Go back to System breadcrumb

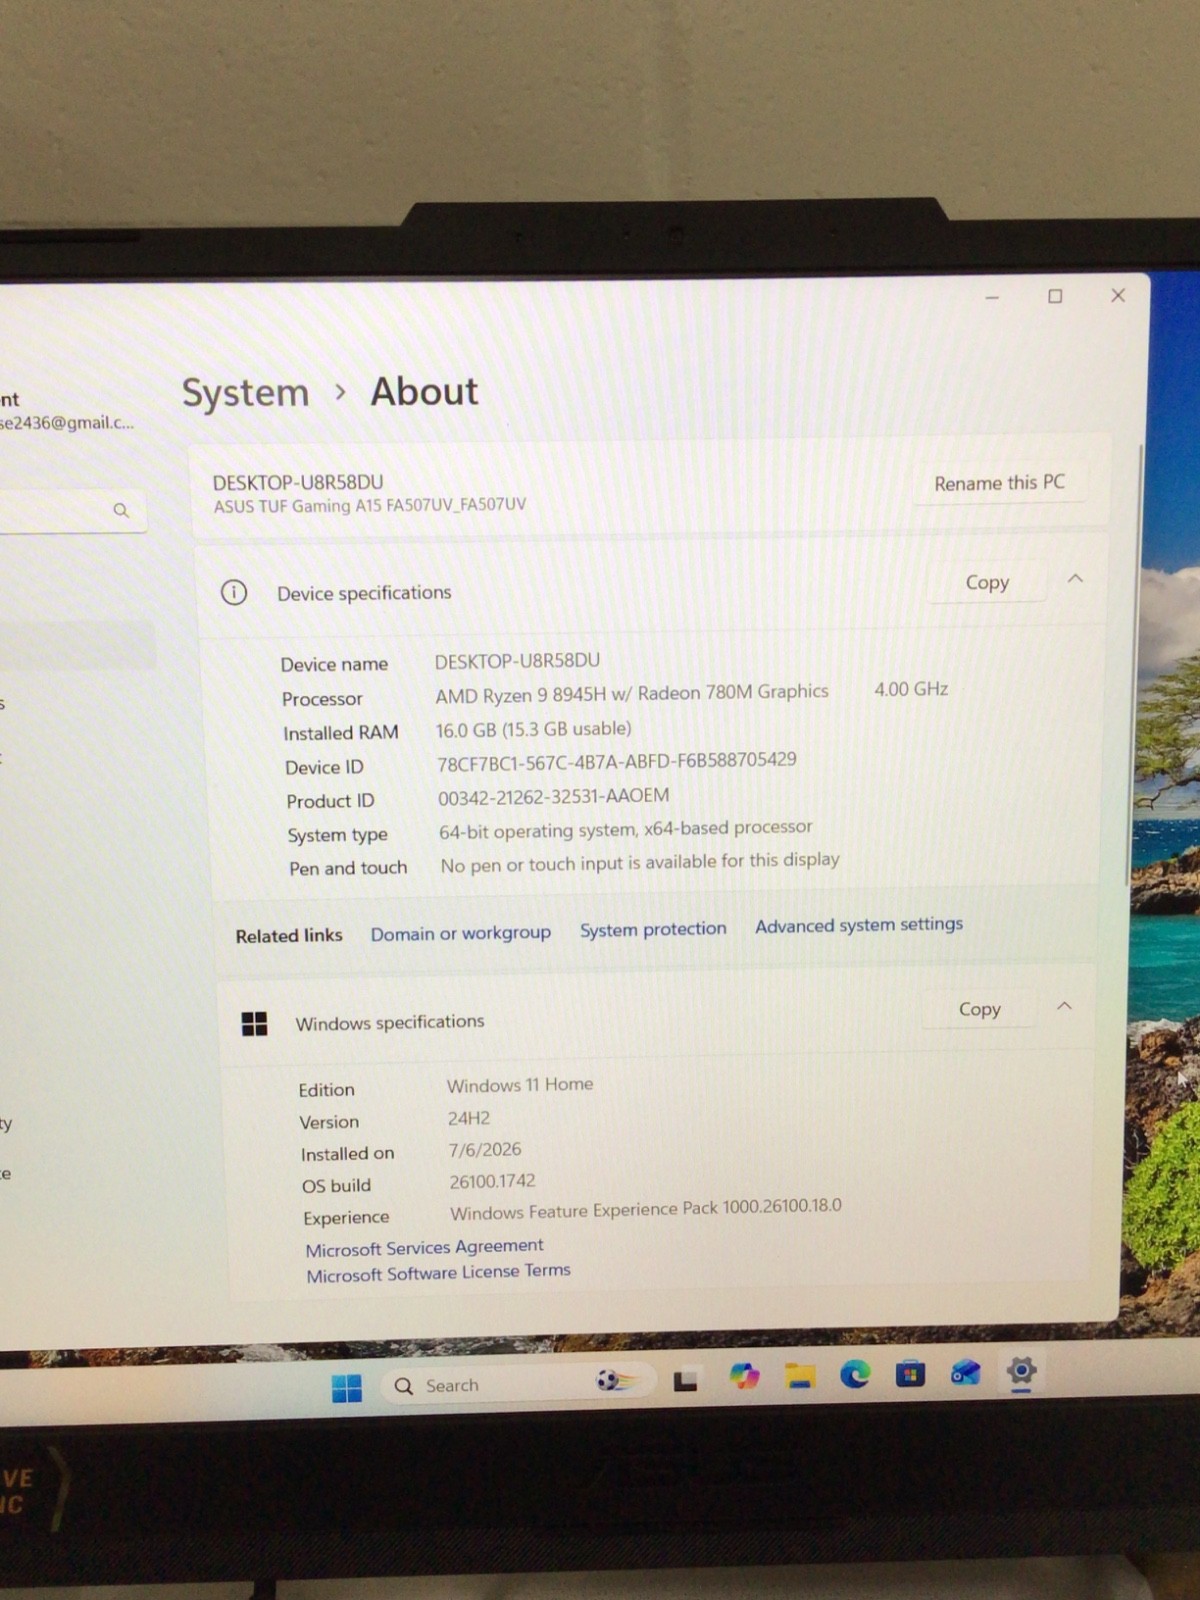(x=246, y=393)
